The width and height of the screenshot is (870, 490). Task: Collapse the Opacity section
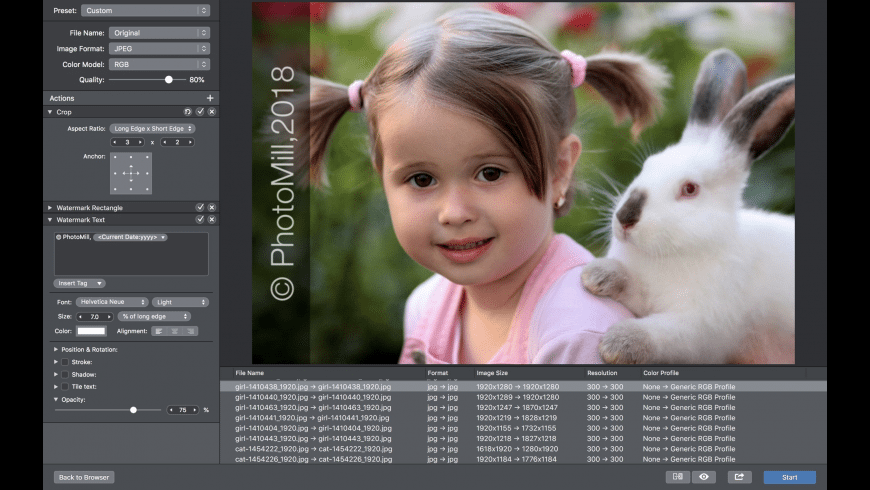click(55, 400)
